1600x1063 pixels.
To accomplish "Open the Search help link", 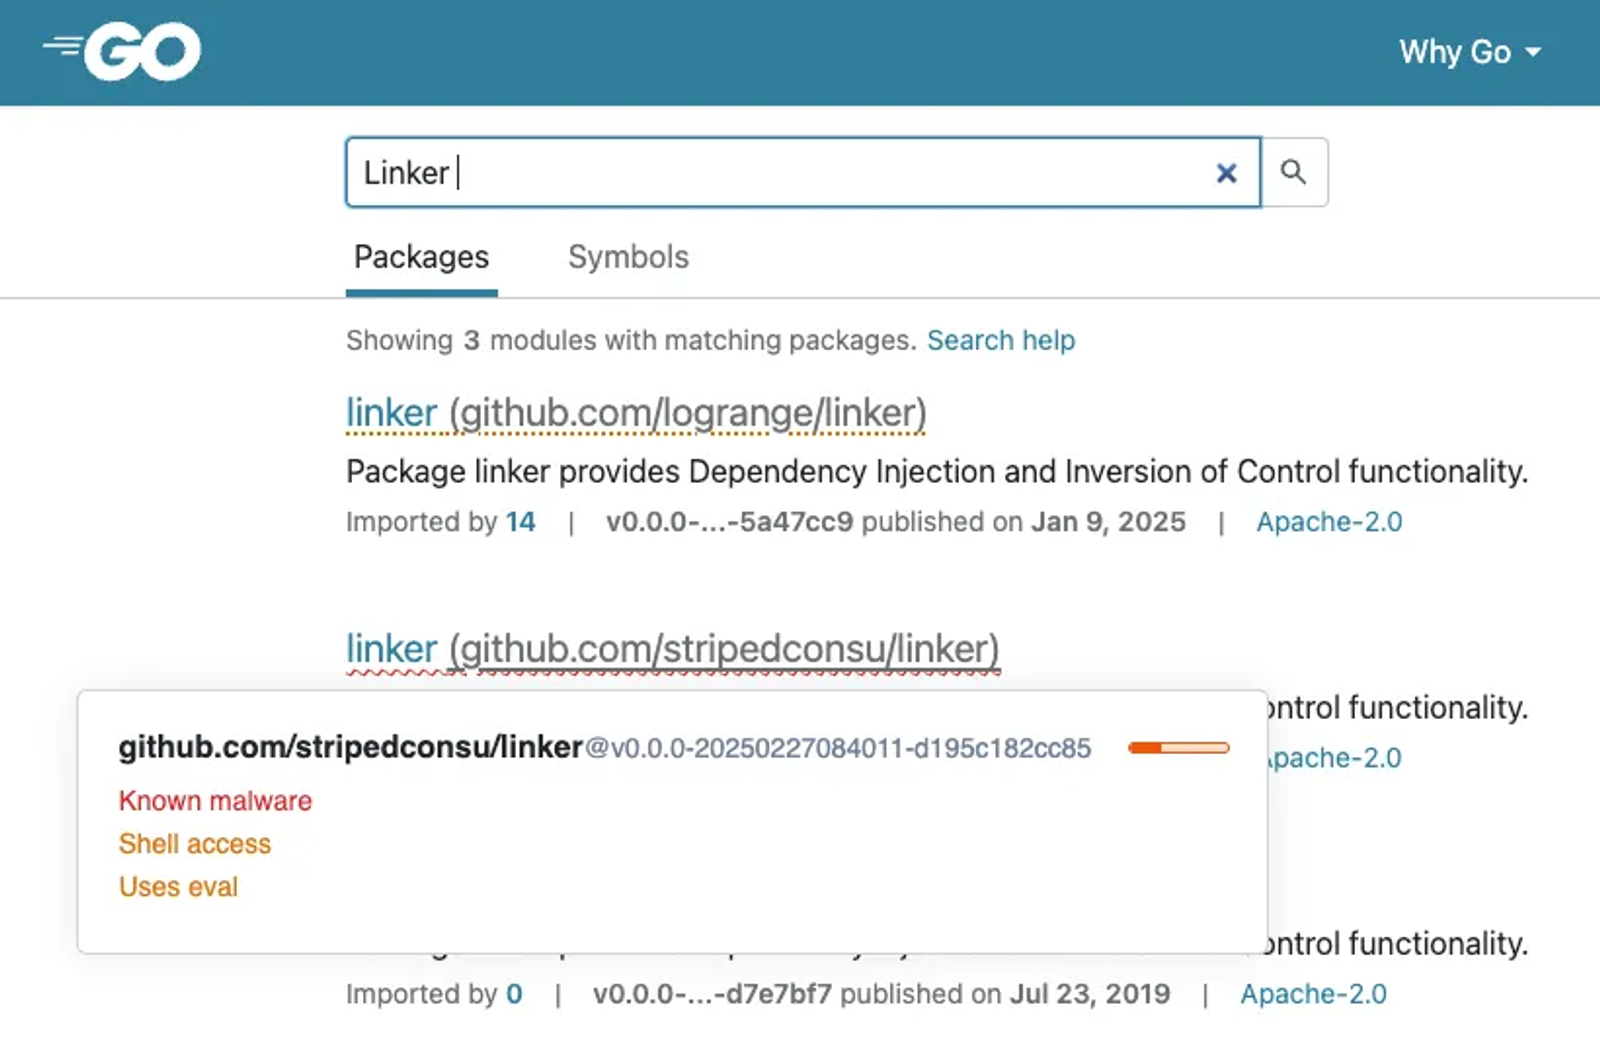I will (x=1000, y=340).
